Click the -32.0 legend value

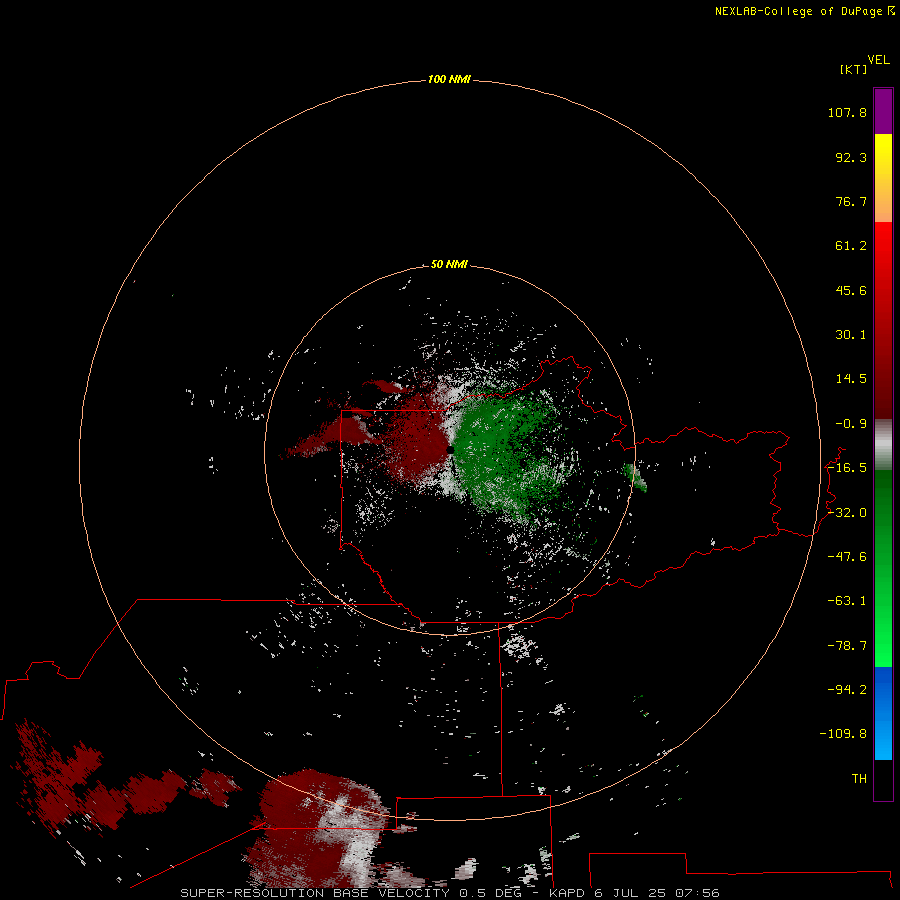coord(847,513)
